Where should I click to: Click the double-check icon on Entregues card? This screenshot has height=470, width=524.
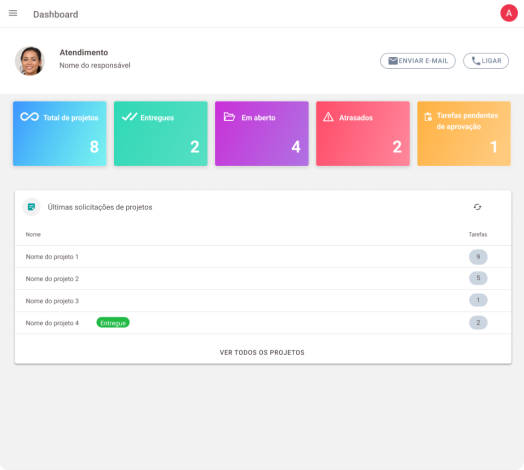coord(129,117)
